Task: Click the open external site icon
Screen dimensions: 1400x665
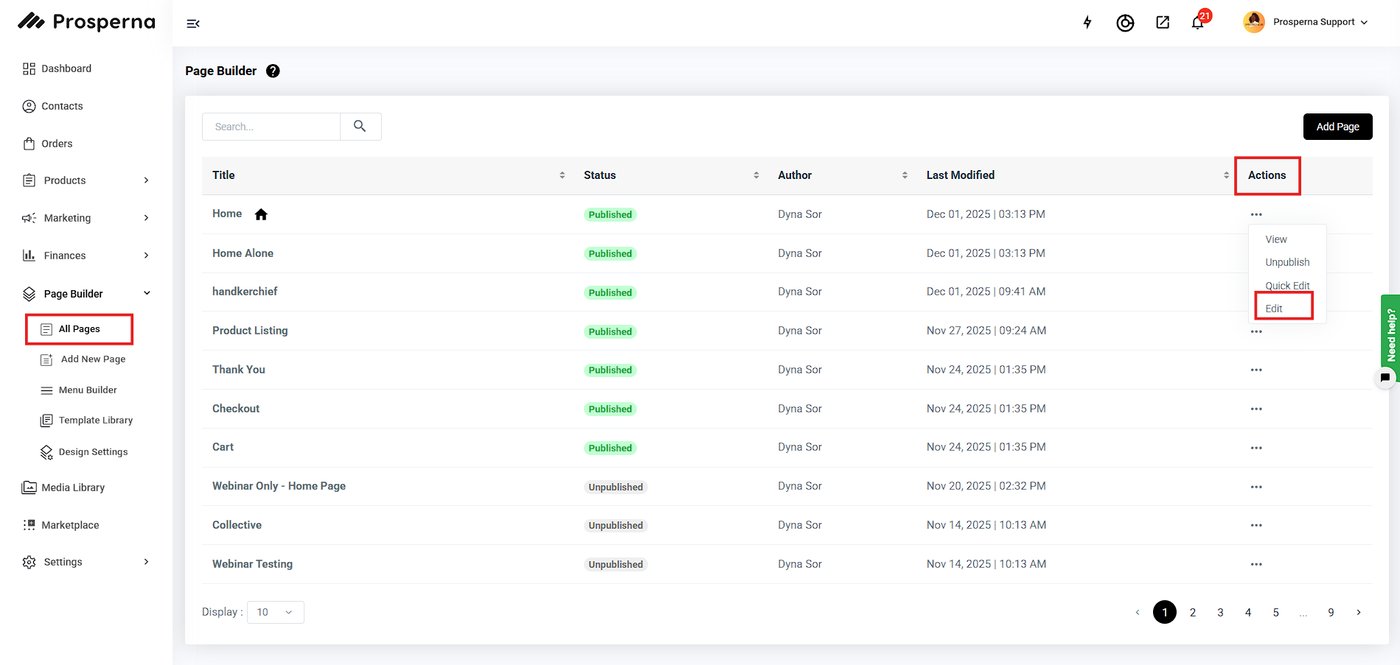Action: point(1162,22)
